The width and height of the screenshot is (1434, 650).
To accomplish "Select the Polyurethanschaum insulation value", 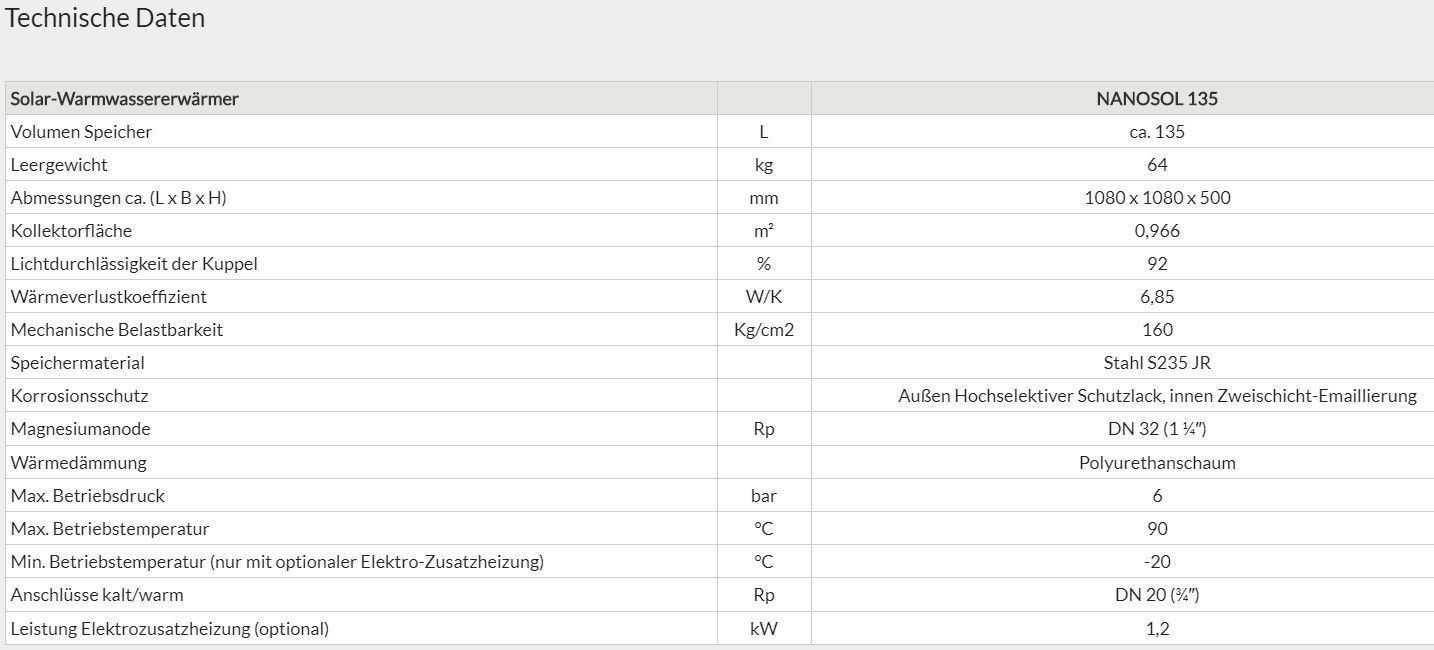I will (x=1157, y=463).
